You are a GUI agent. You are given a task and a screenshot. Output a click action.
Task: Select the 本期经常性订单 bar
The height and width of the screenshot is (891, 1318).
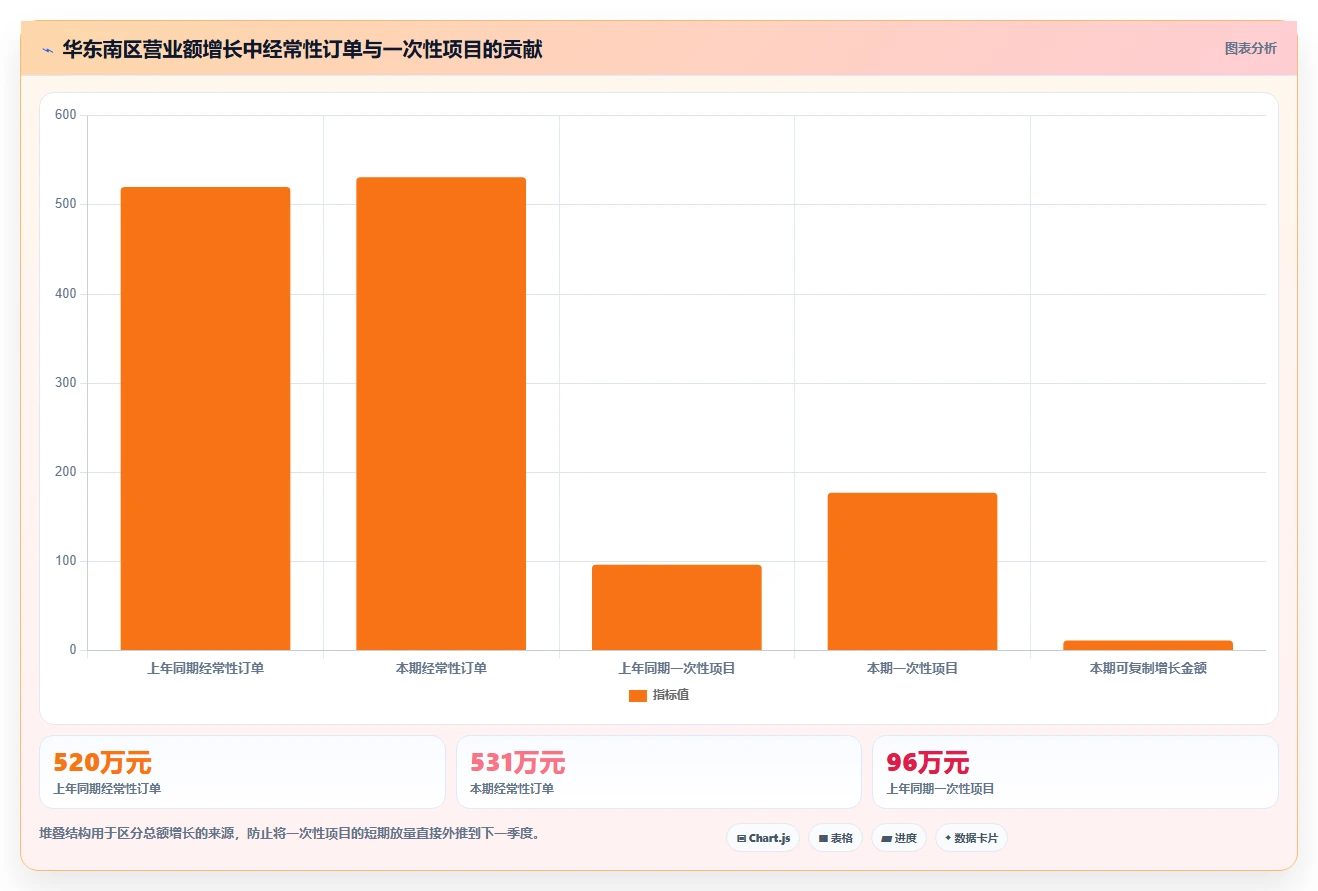(441, 414)
